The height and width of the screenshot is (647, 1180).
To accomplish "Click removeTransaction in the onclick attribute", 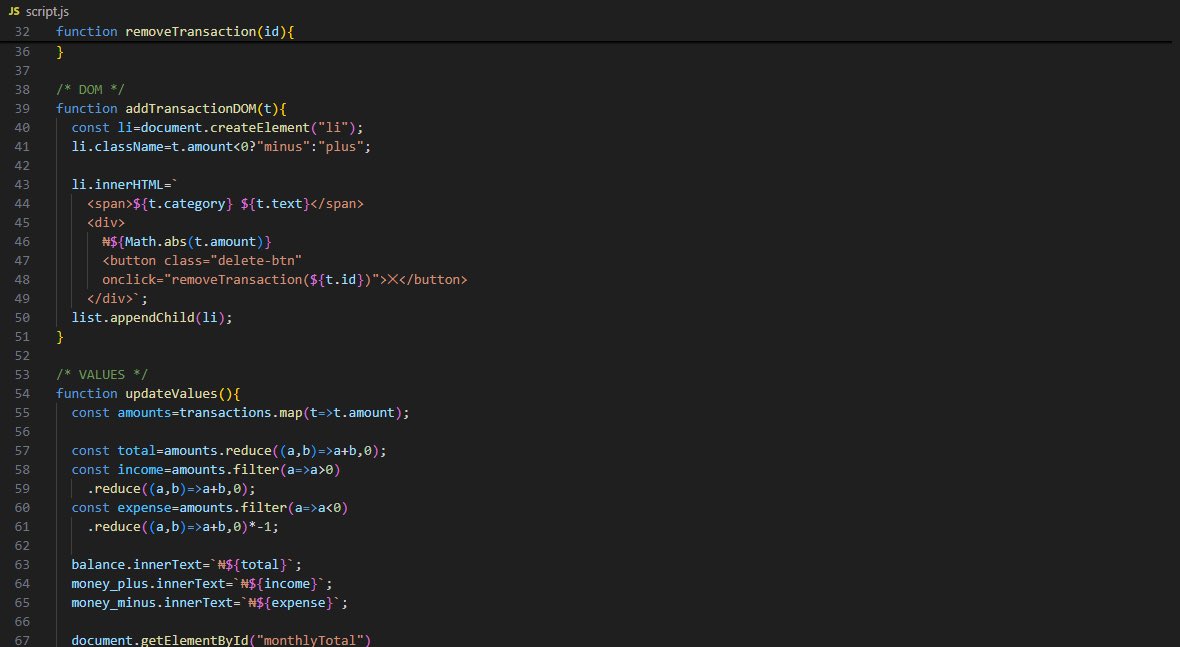I will [237, 280].
